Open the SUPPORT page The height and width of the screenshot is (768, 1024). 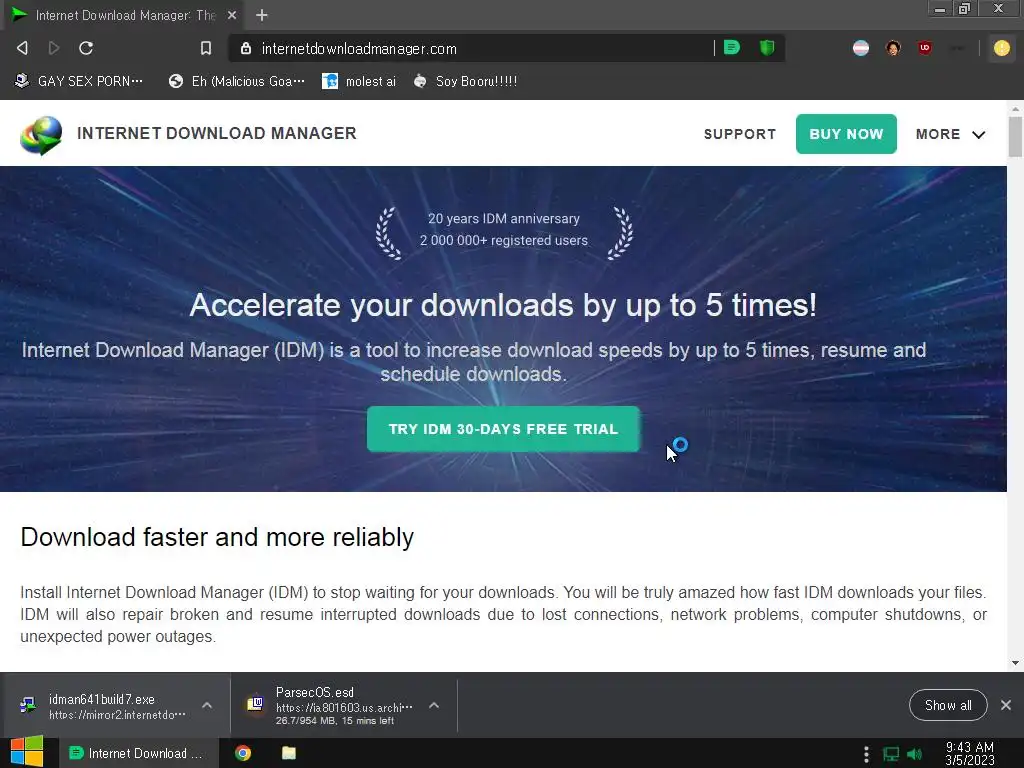[740, 135]
